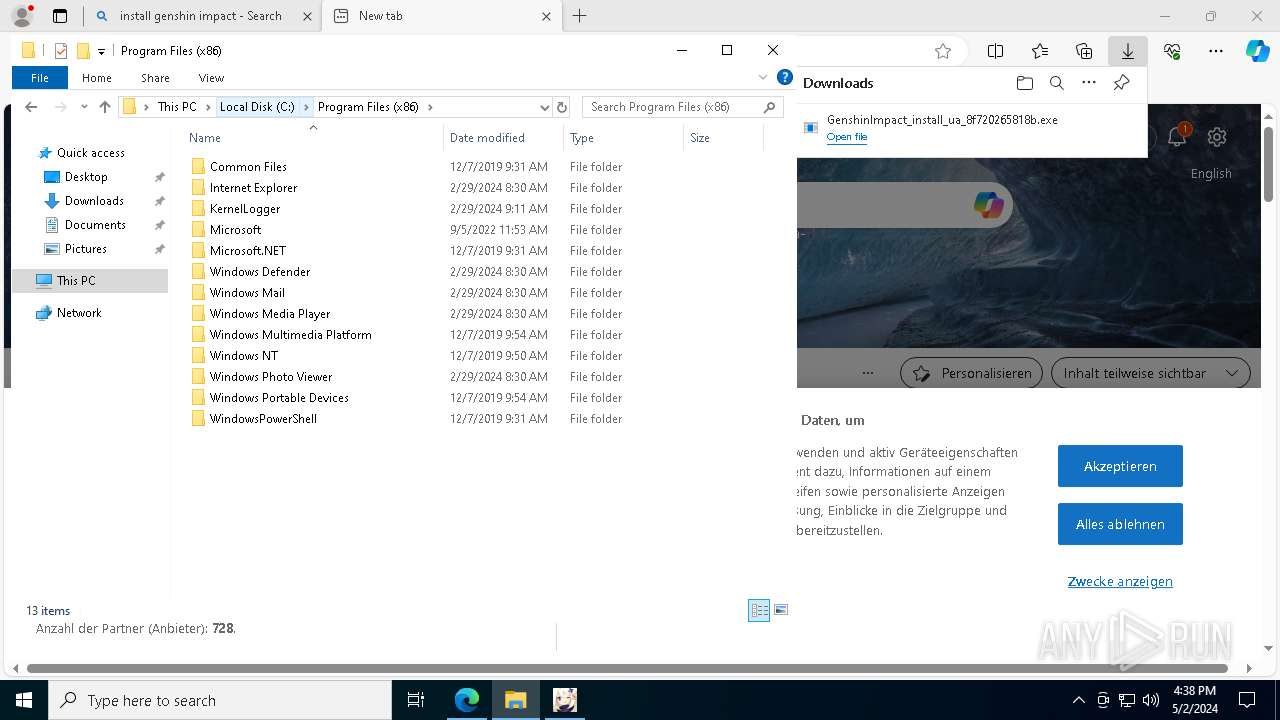
Task: Open the Windows Start menu
Action: click(24, 700)
